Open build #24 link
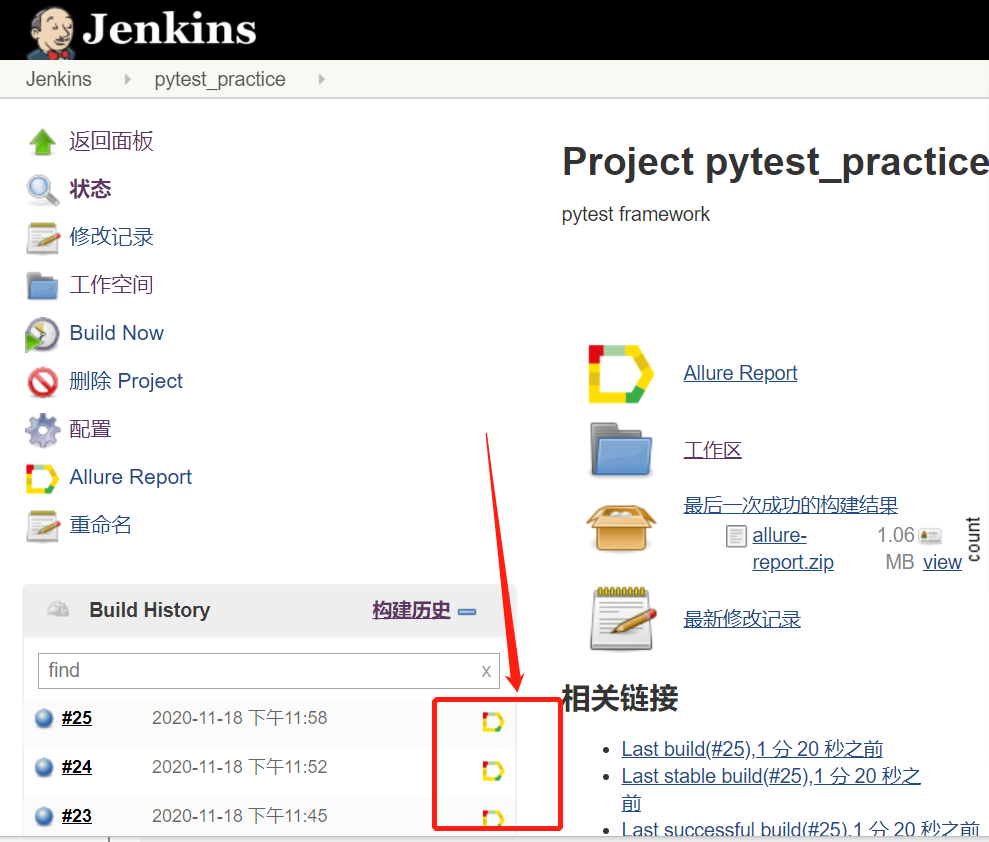 pyautogui.click(x=77, y=767)
